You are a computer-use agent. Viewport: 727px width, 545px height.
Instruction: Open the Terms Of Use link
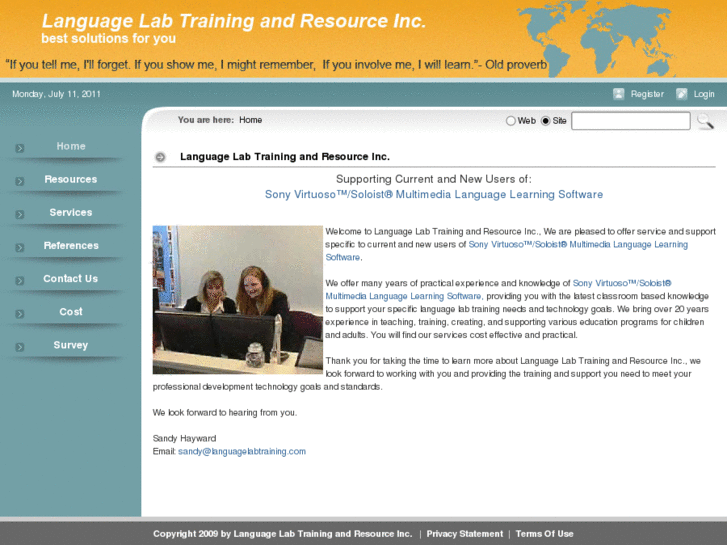pos(544,534)
